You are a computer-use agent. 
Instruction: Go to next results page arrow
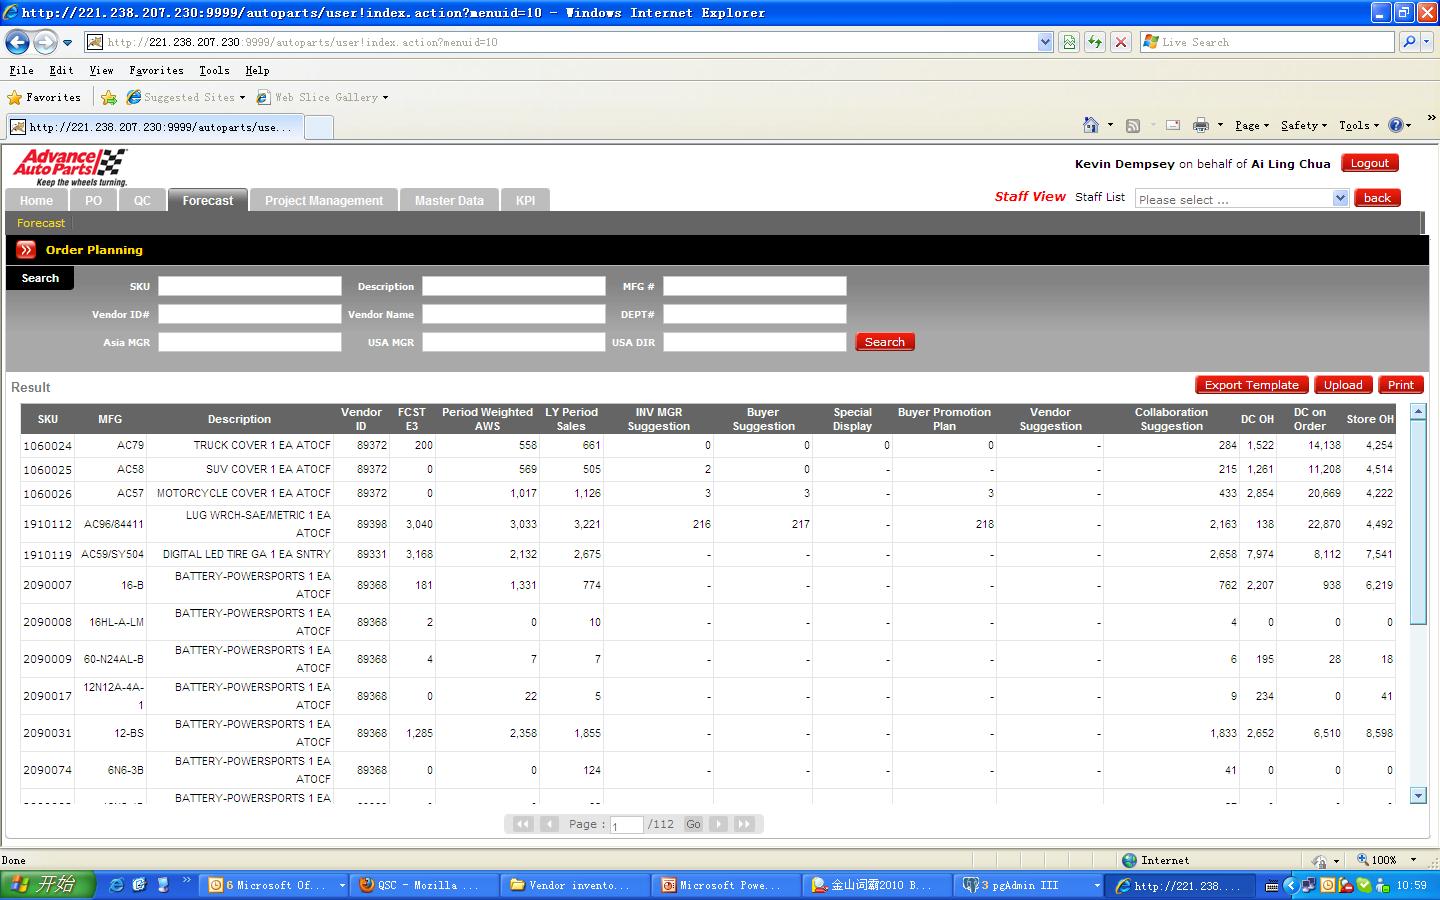(x=718, y=824)
